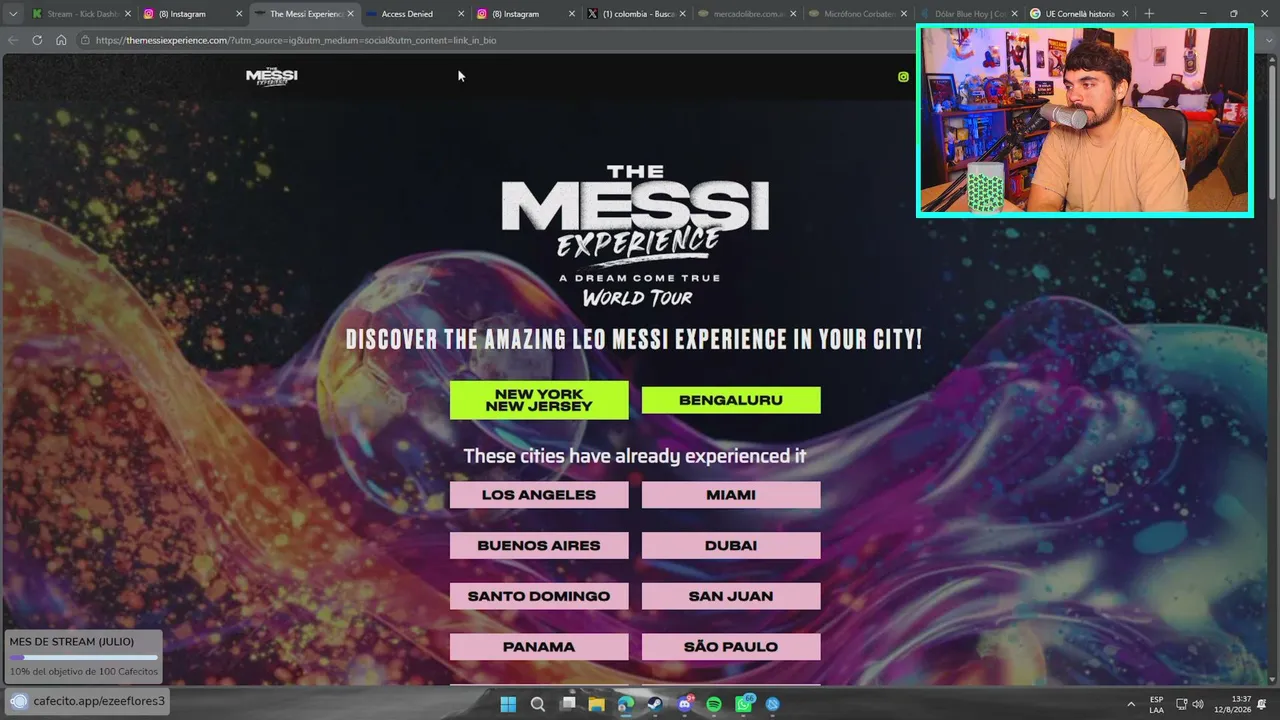
Task: Open the ESP LAA language switcher
Action: tap(1157, 704)
